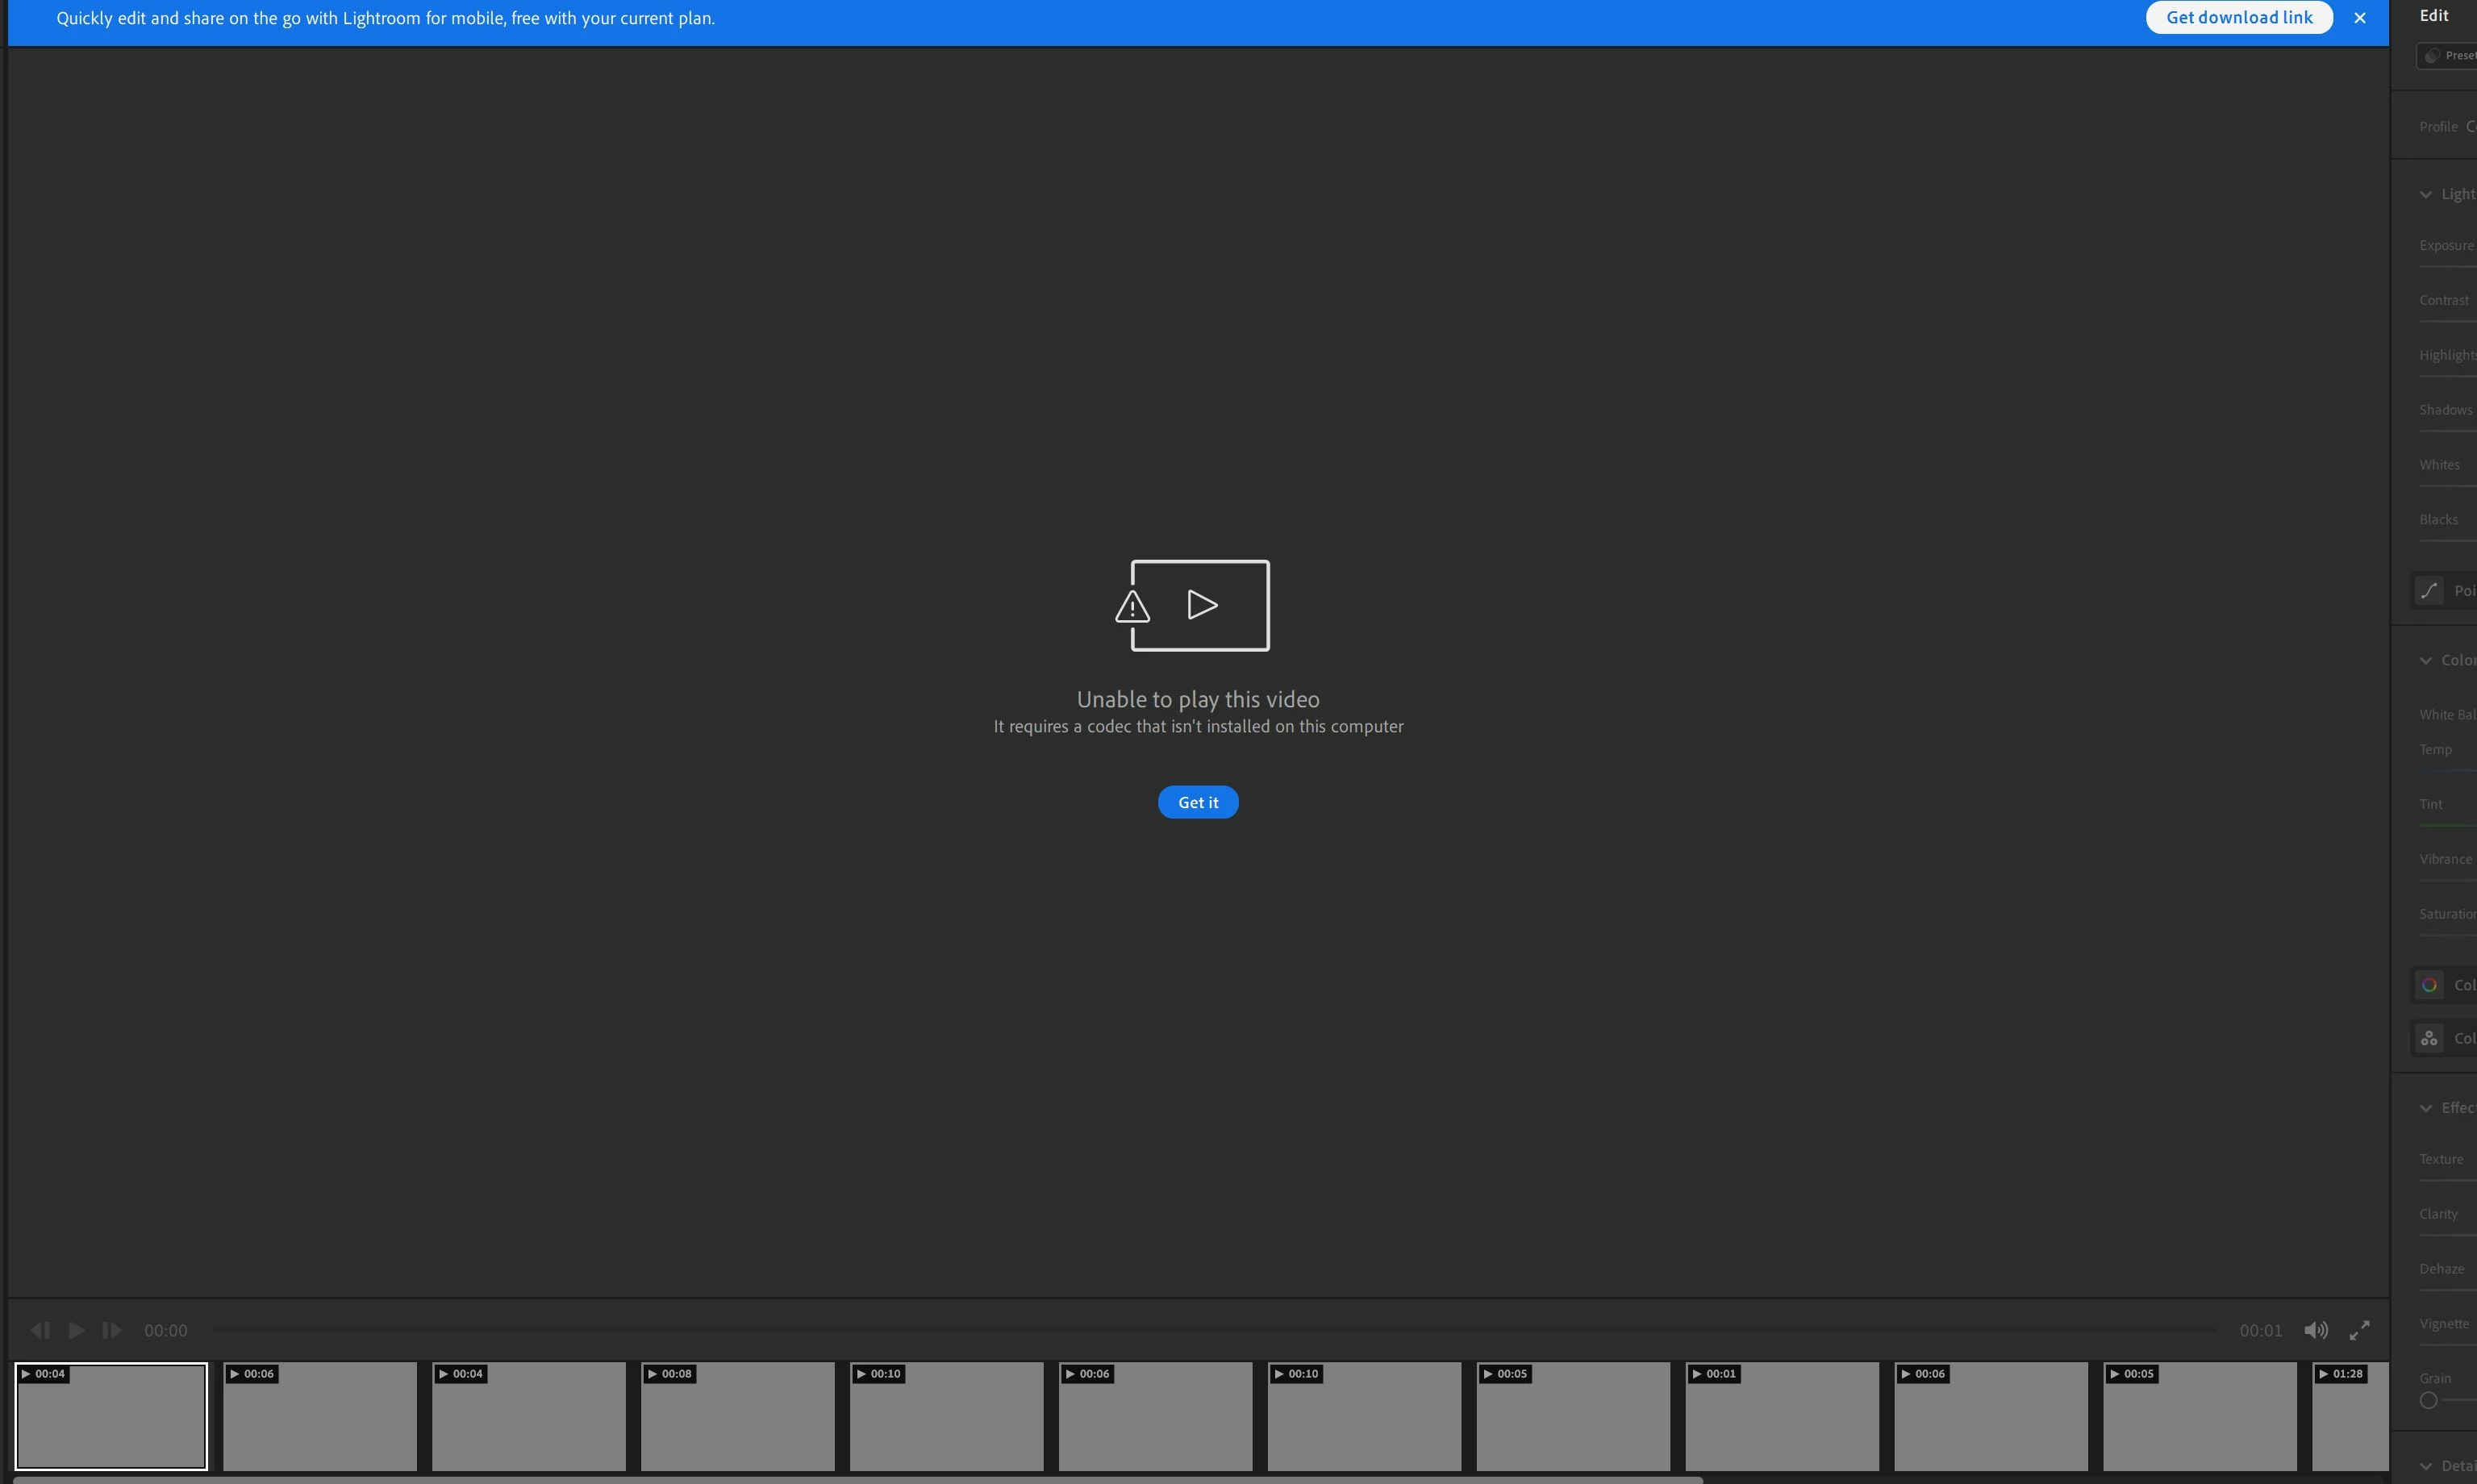Click the Get it codec button

point(1197,802)
